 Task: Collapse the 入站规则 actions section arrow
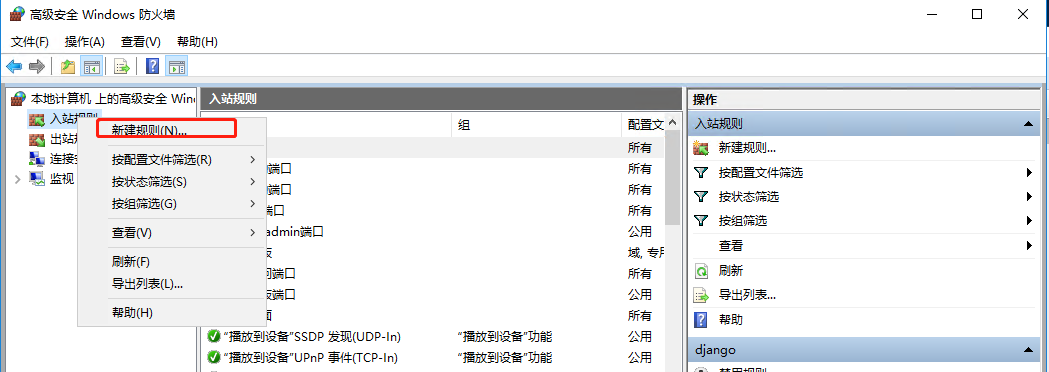coord(1028,124)
